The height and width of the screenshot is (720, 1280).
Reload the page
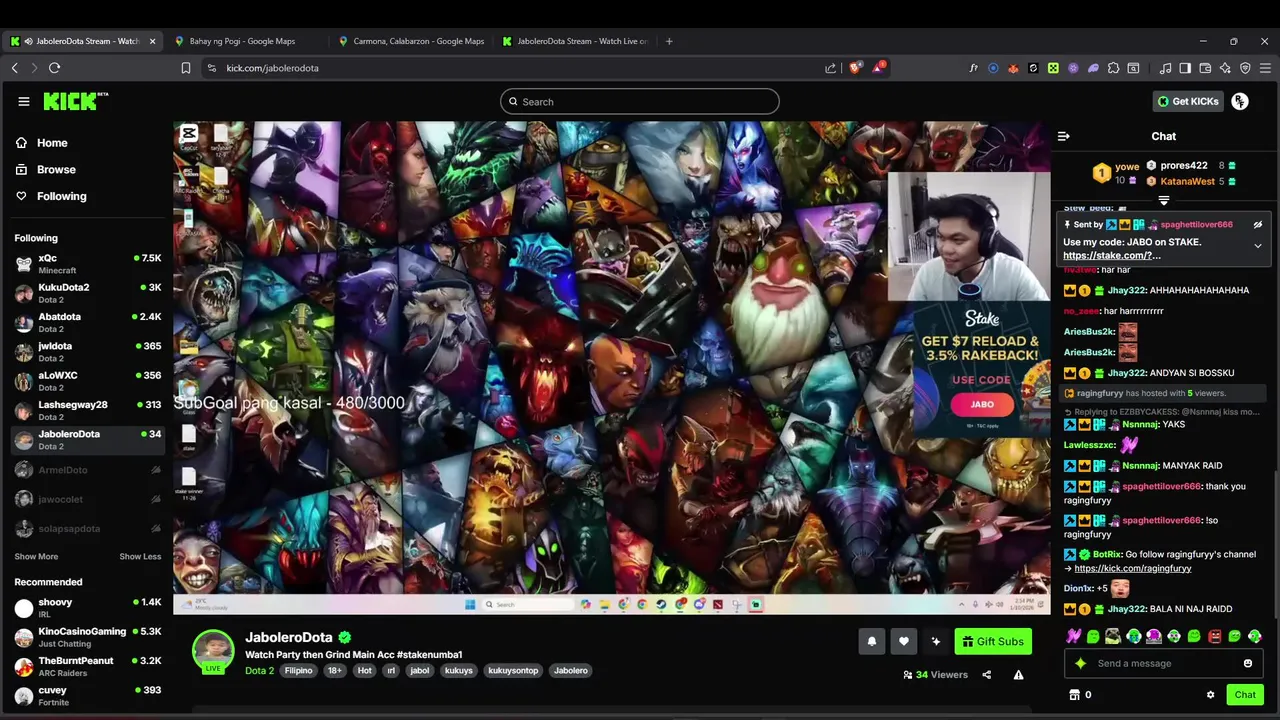tap(54, 68)
